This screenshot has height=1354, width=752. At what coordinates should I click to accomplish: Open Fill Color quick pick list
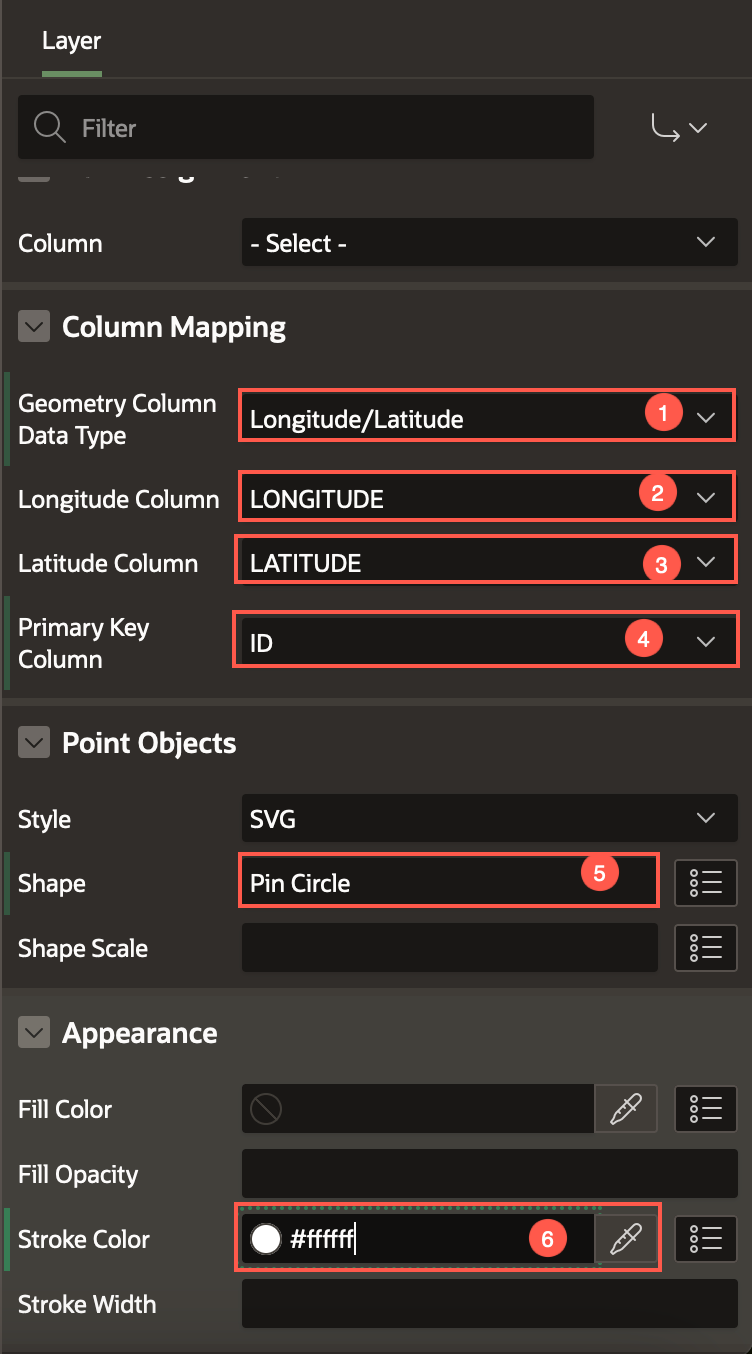706,1109
